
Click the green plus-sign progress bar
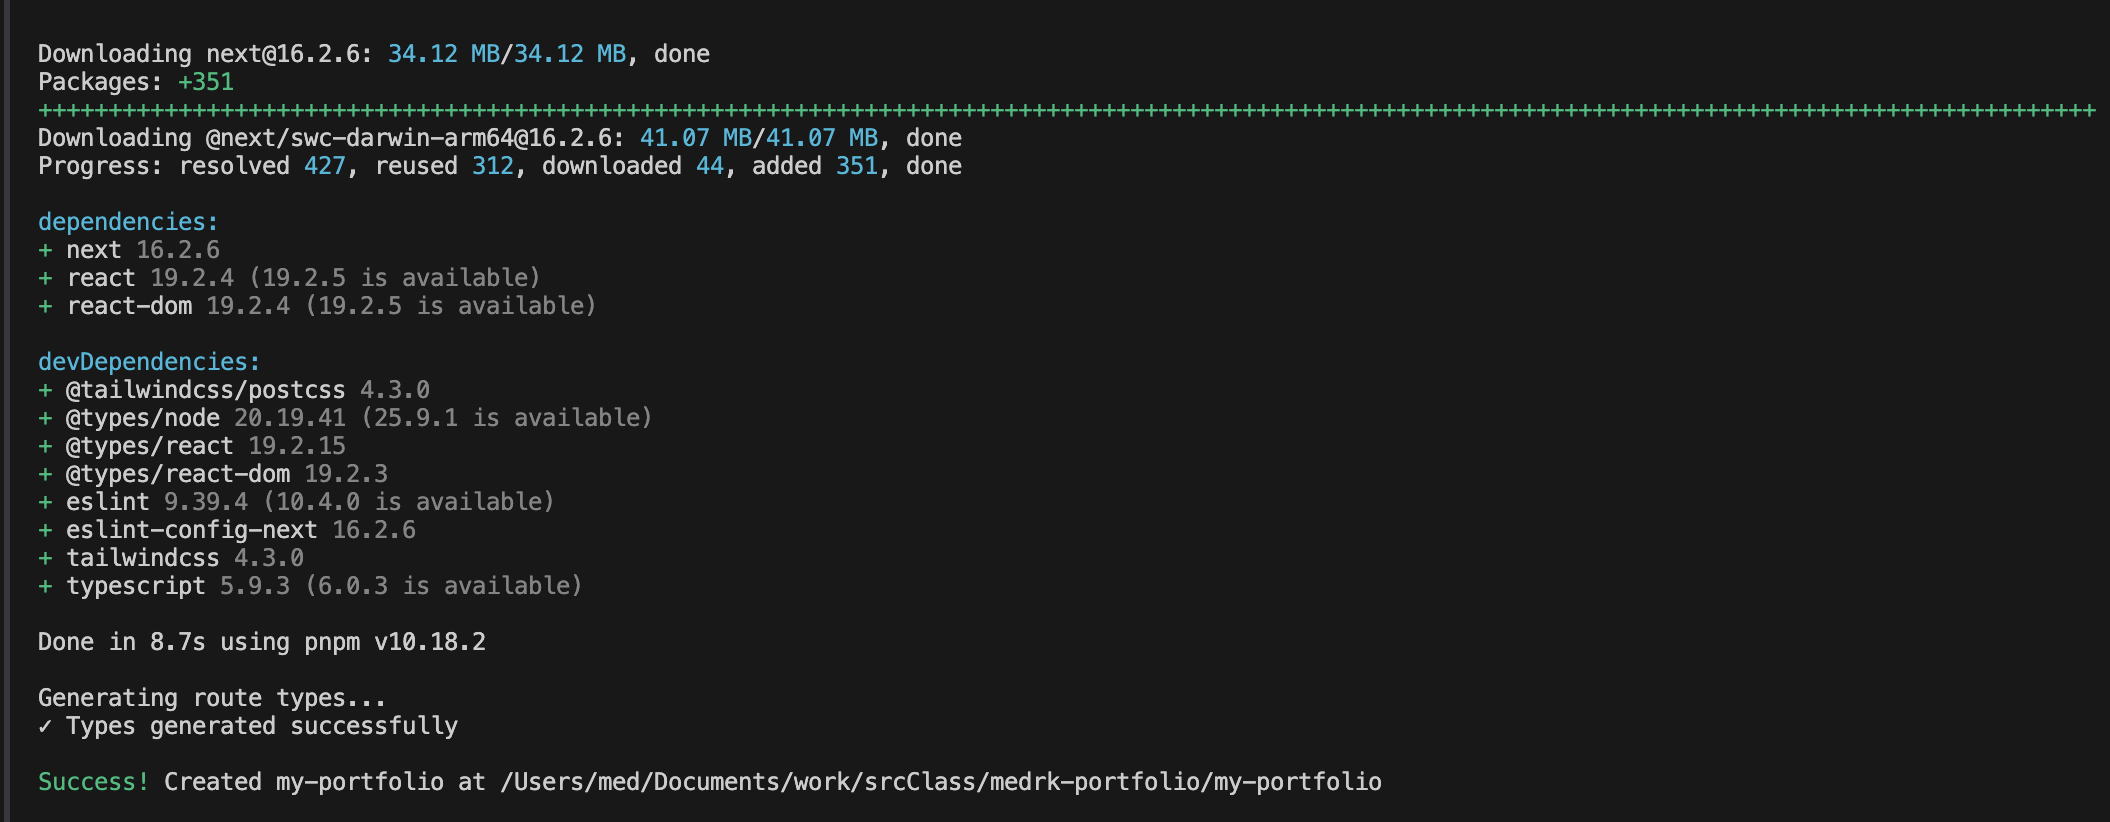(1067, 109)
